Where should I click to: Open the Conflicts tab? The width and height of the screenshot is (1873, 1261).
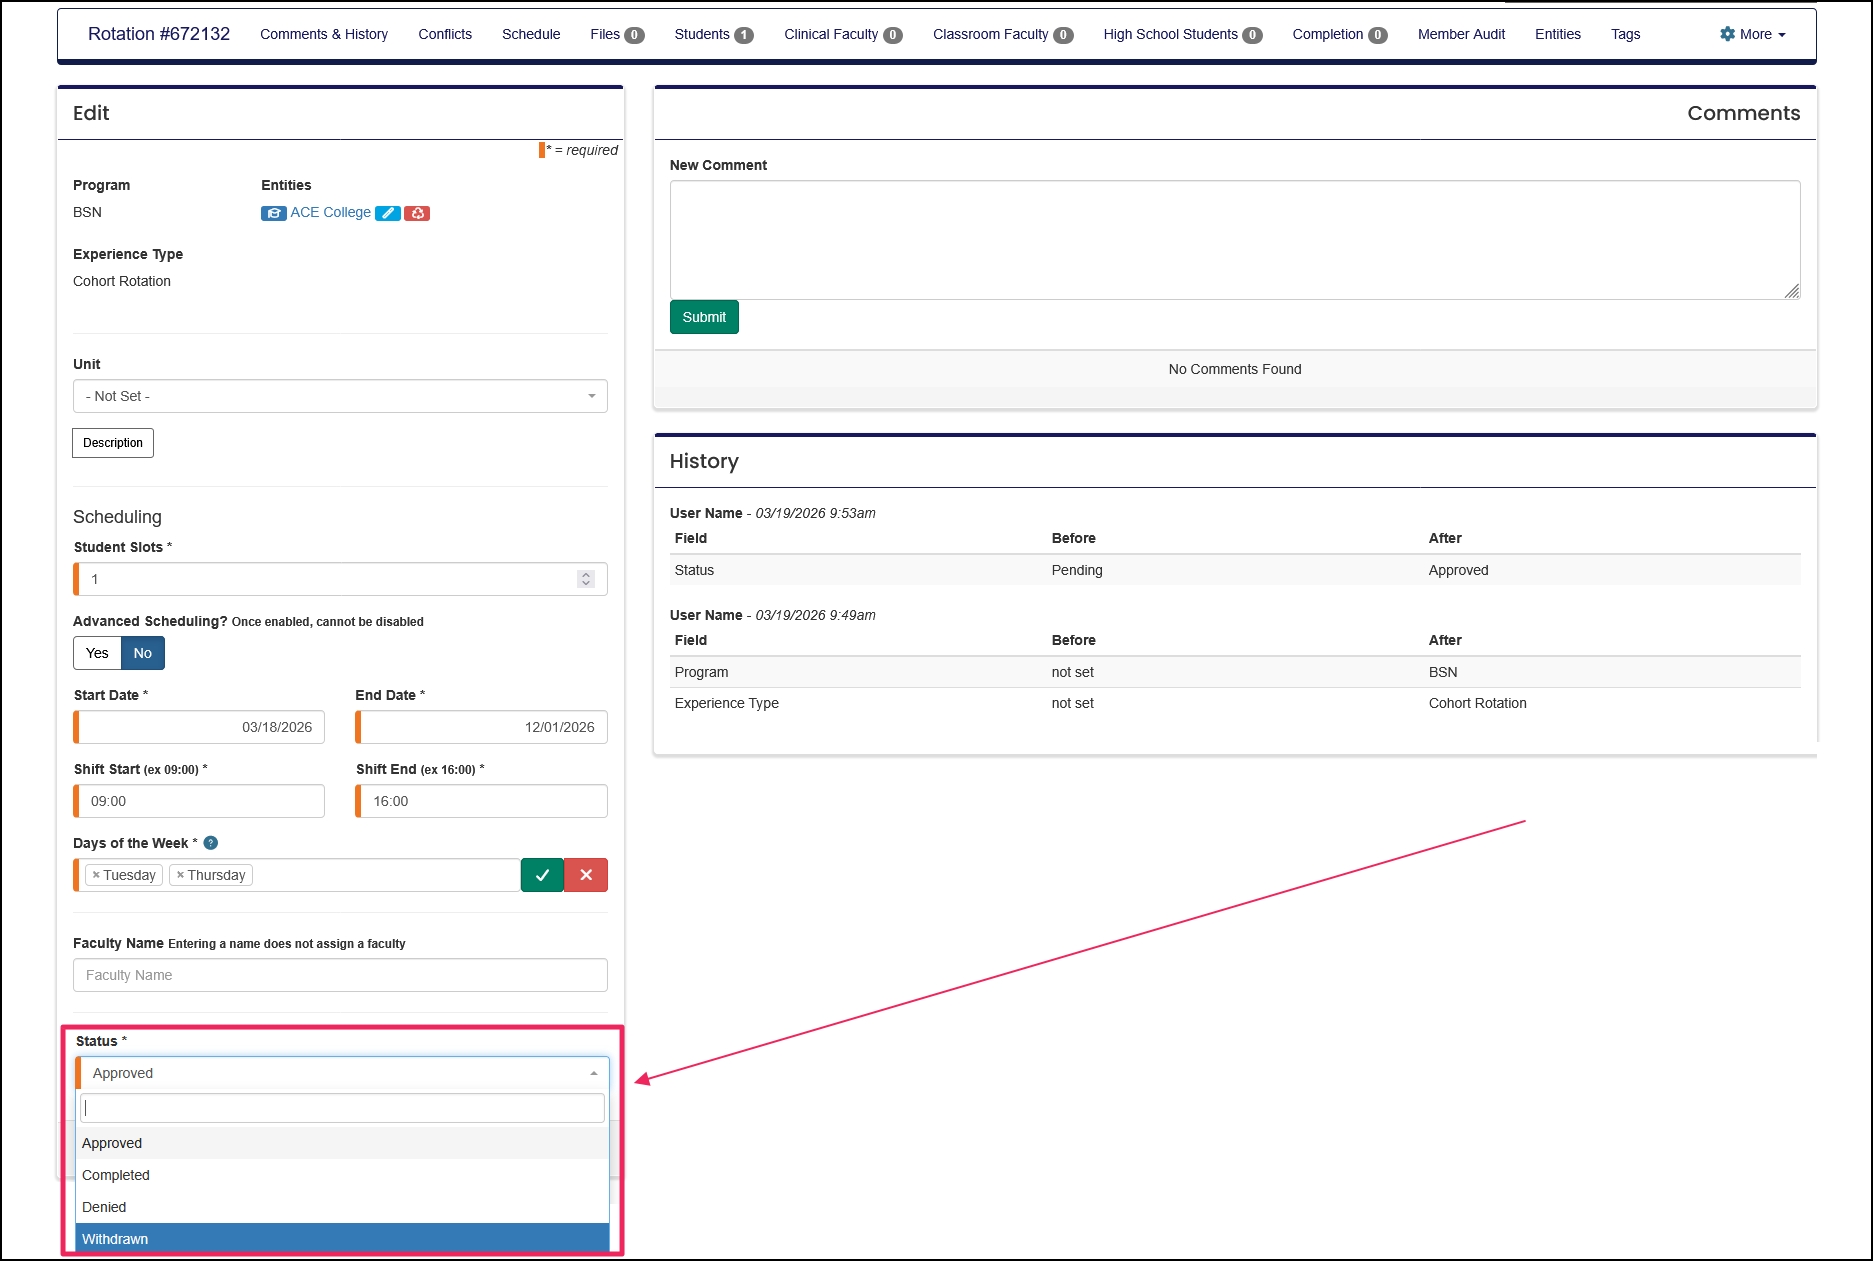click(445, 34)
